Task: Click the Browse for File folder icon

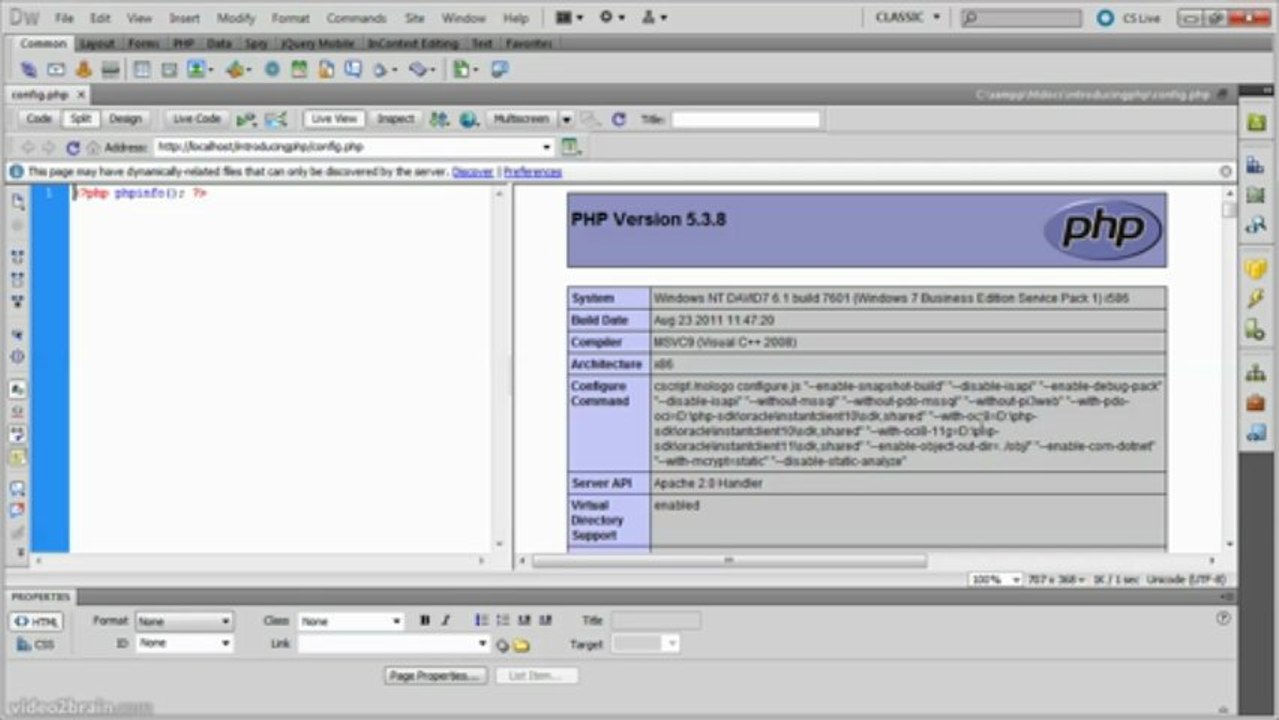Action: (521, 645)
